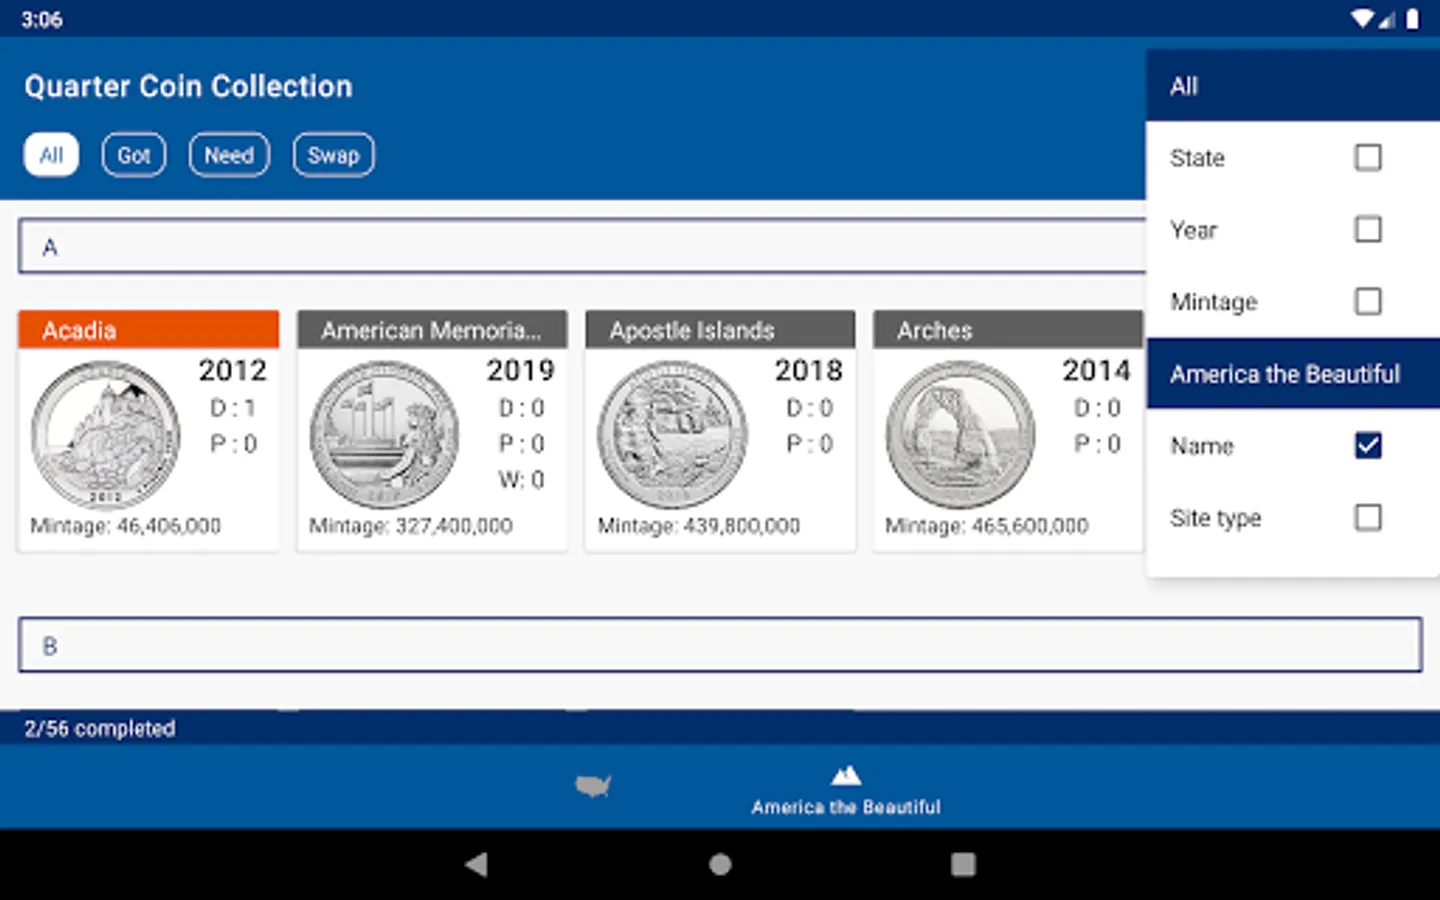Tap the Apostle Islands quarter coin image
Image resolution: width=1440 pixels, height=900 pixels.
(672, 435)
